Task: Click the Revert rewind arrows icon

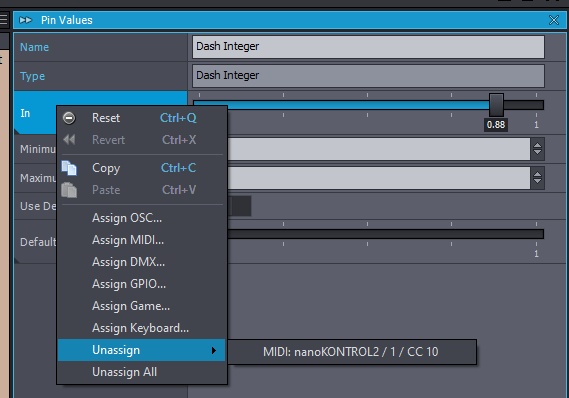Action: 69,140
